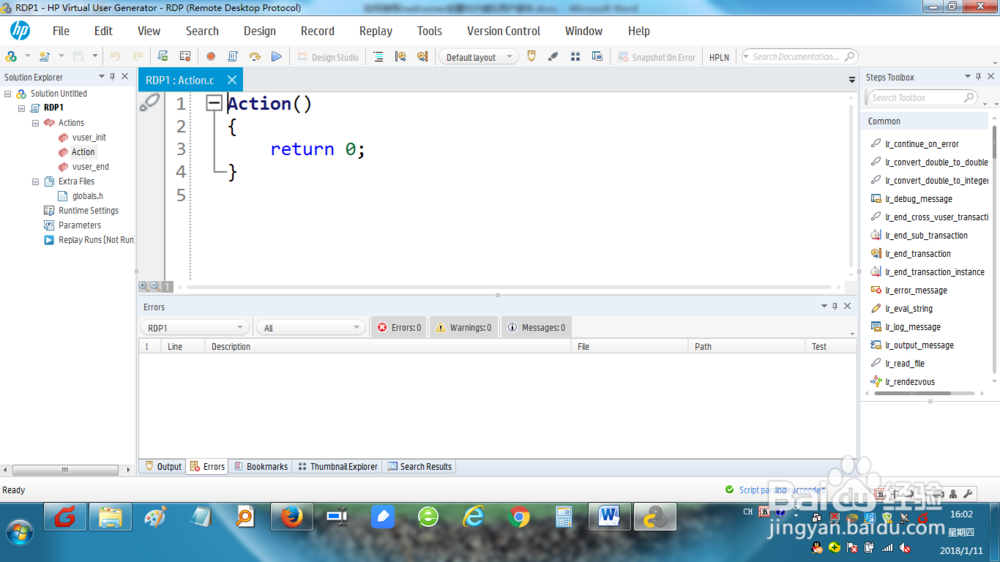
Task: Click the indent lines toolbar icon
Action: [378, 57]
